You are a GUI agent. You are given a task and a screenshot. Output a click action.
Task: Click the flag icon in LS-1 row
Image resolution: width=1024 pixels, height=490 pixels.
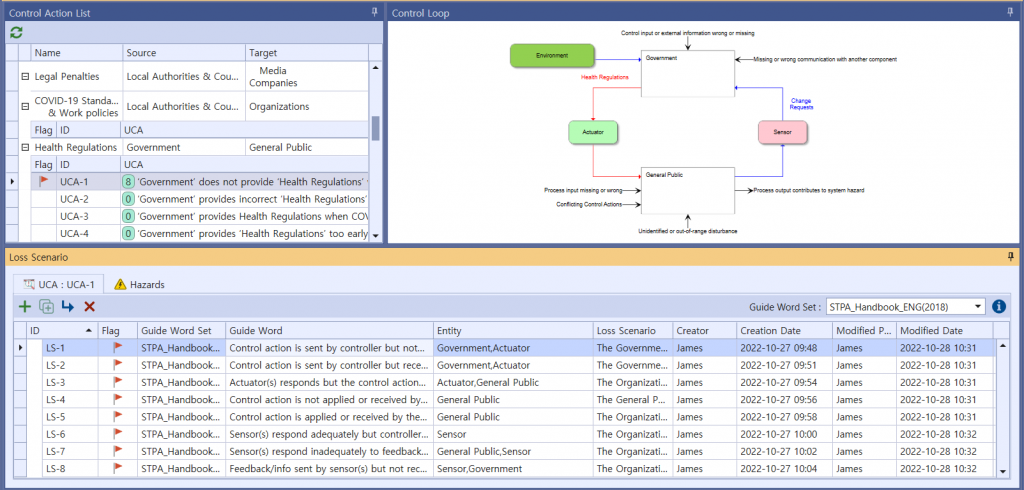[118, 348]
